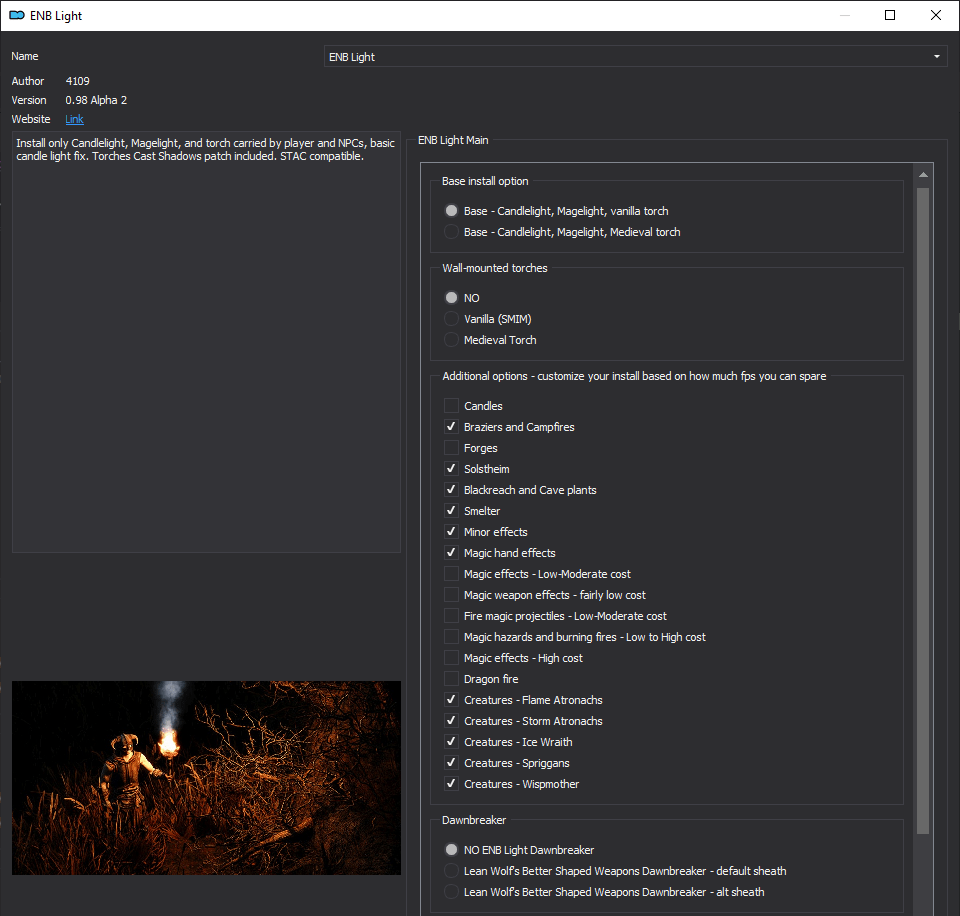Select Base with Medieval torch option
Viewport: 960px width, 916px height.
(451, 231)
